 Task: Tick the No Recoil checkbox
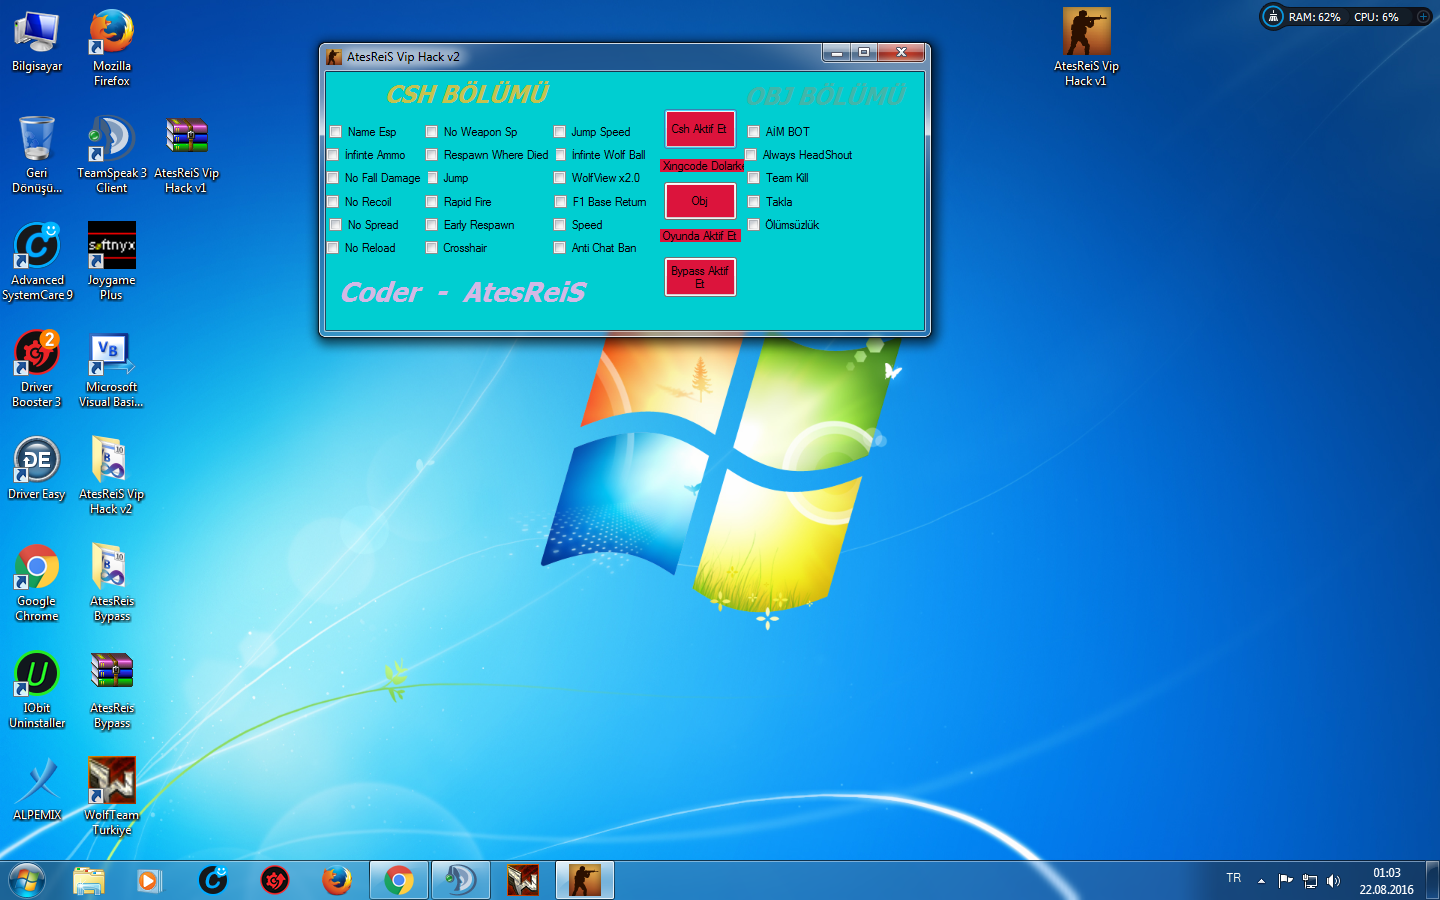click(333, 201)
